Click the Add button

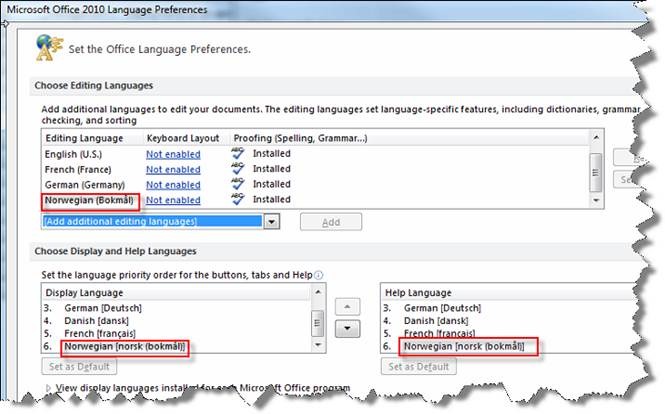(331, 222)
